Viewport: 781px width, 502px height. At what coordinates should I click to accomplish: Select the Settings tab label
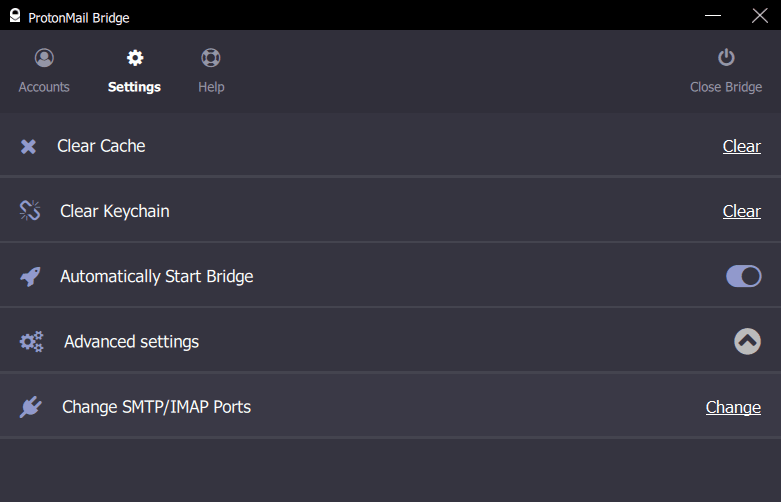coord(134,87)
